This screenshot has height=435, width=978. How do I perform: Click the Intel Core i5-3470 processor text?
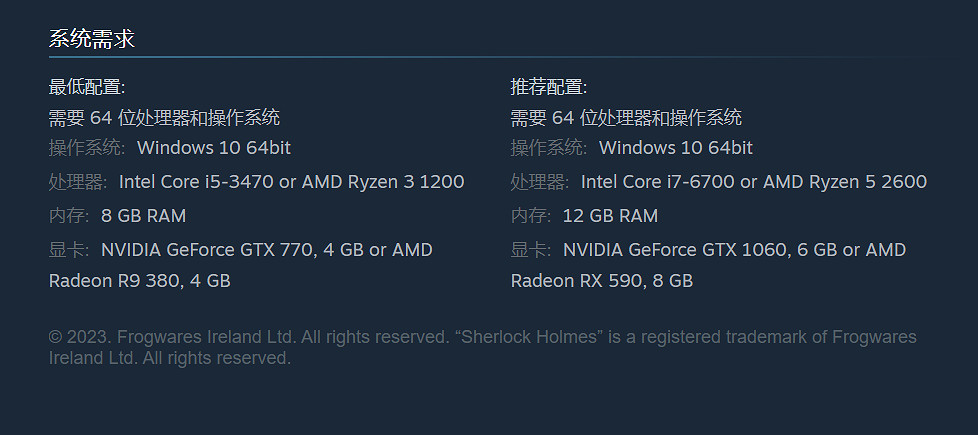(196, 182)
